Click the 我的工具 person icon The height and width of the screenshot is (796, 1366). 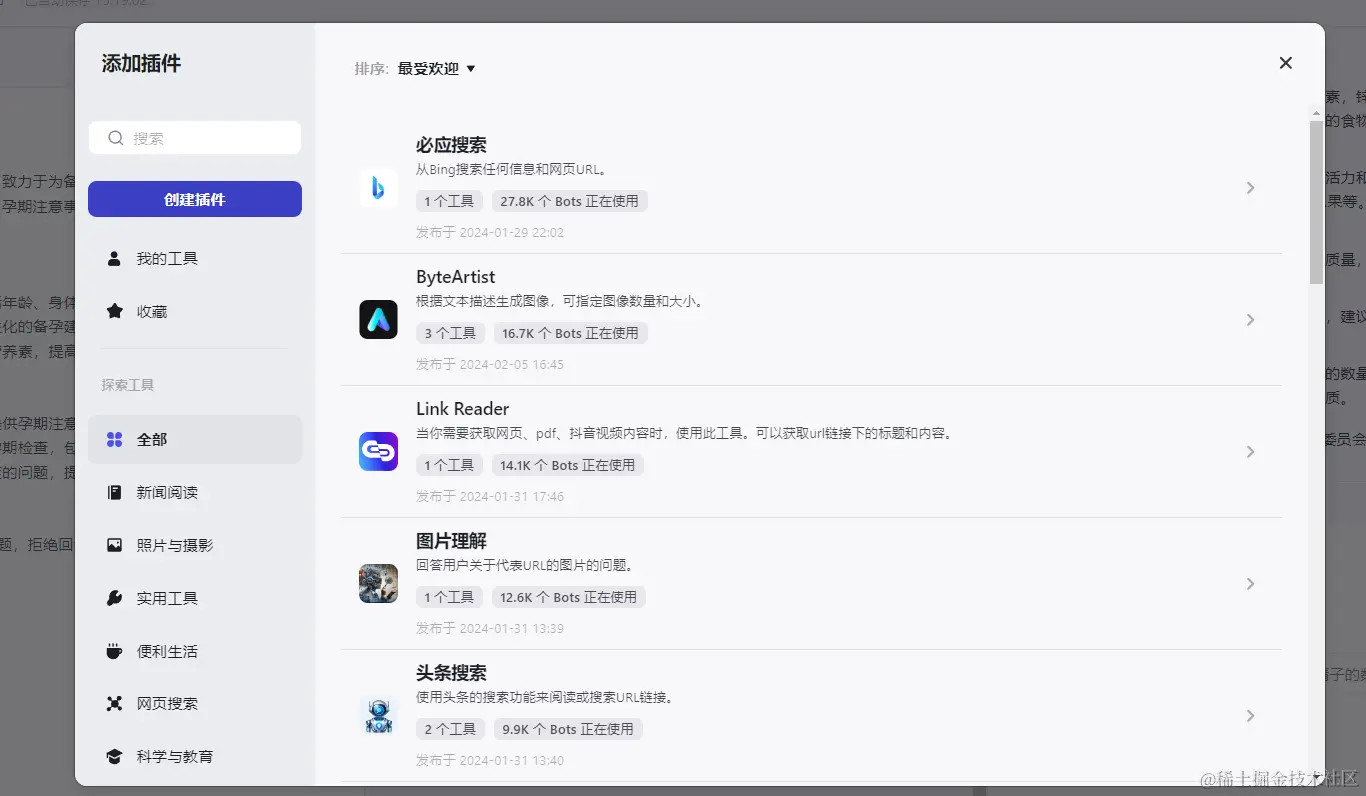coord(114,259)
